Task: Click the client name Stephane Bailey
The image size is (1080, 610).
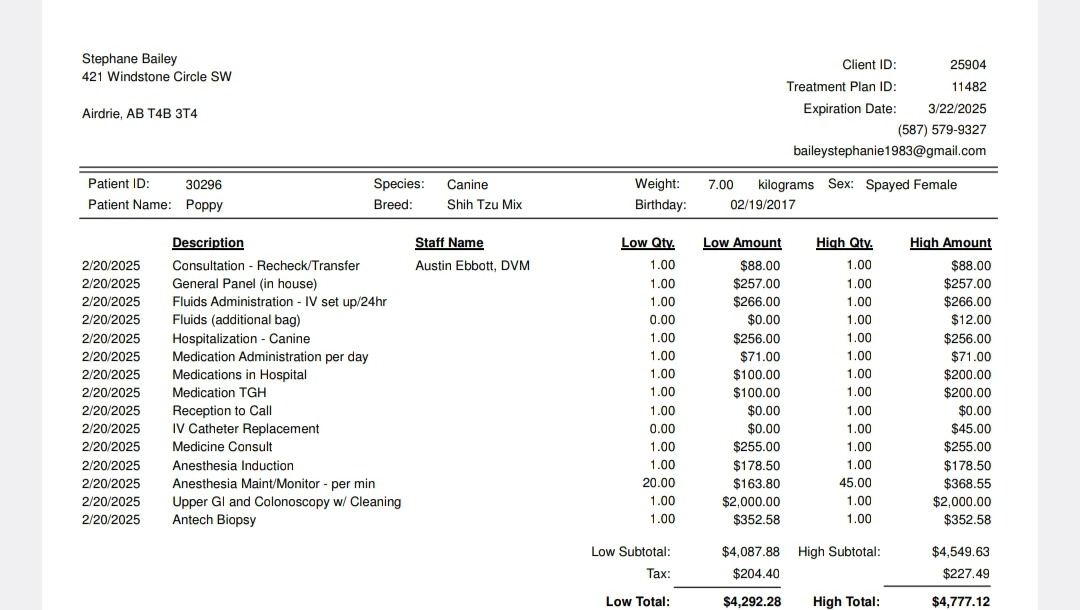Action: (x=129, y=59)
